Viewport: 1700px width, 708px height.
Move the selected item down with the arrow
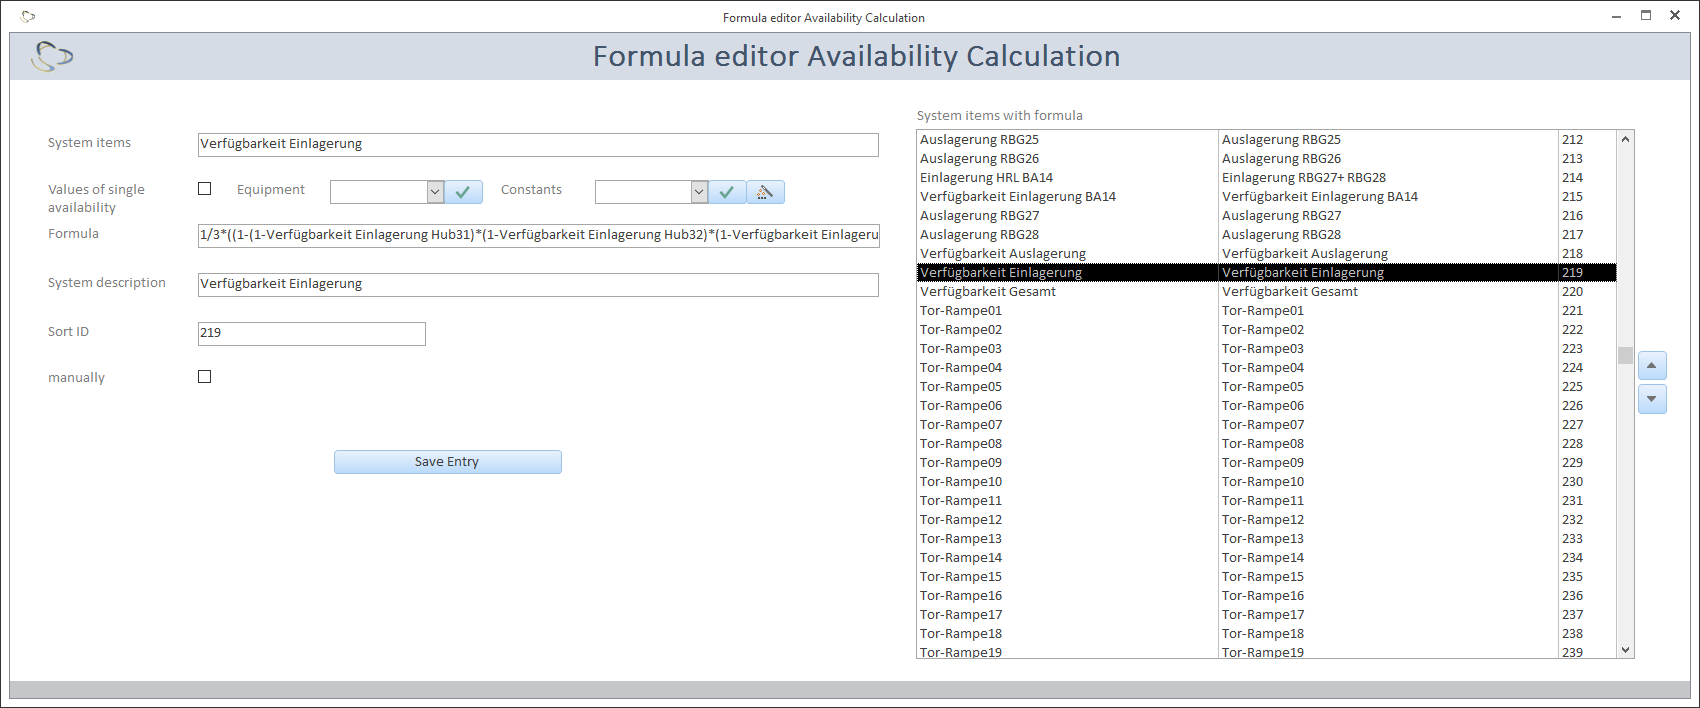click(x=1652, y=399)
